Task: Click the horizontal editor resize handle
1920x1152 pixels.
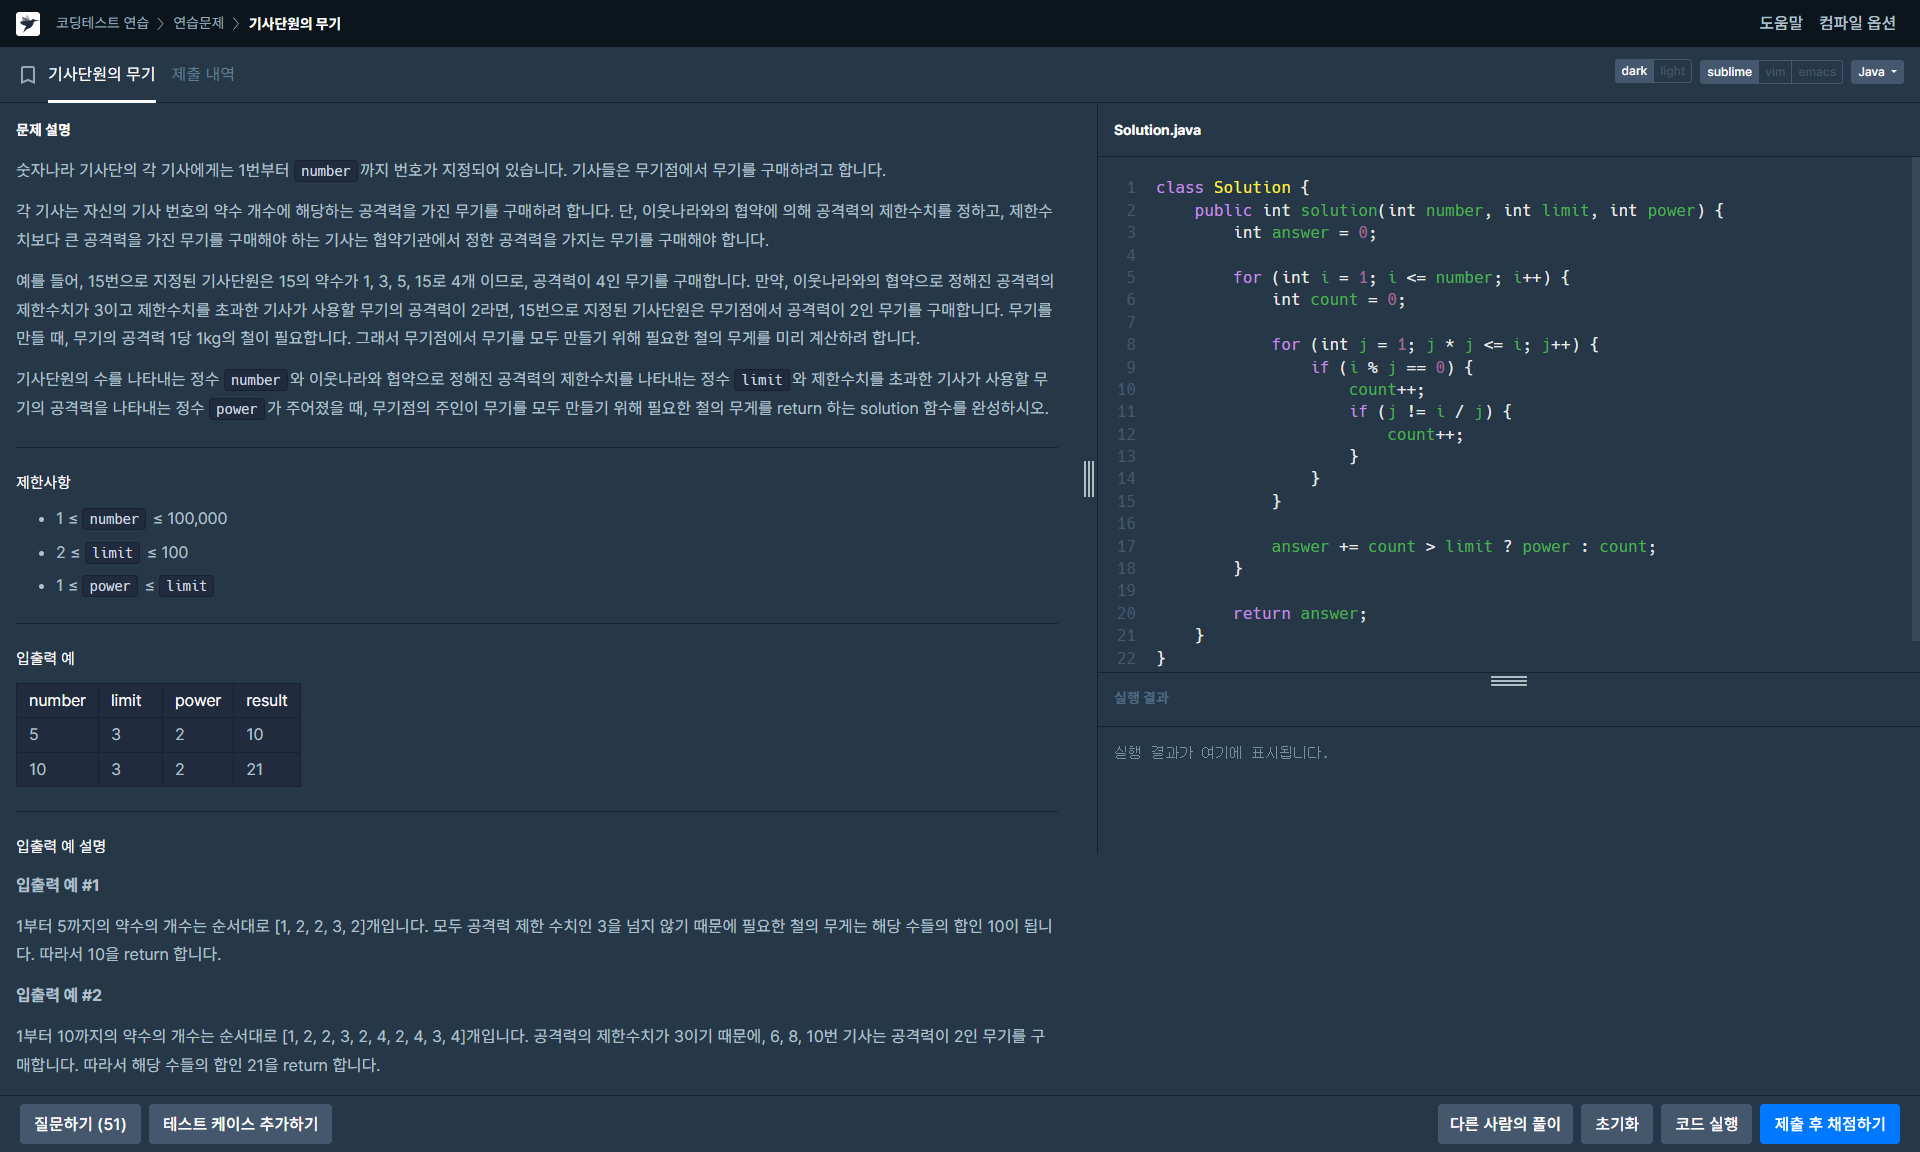Action: click(x=1508, y=681)
